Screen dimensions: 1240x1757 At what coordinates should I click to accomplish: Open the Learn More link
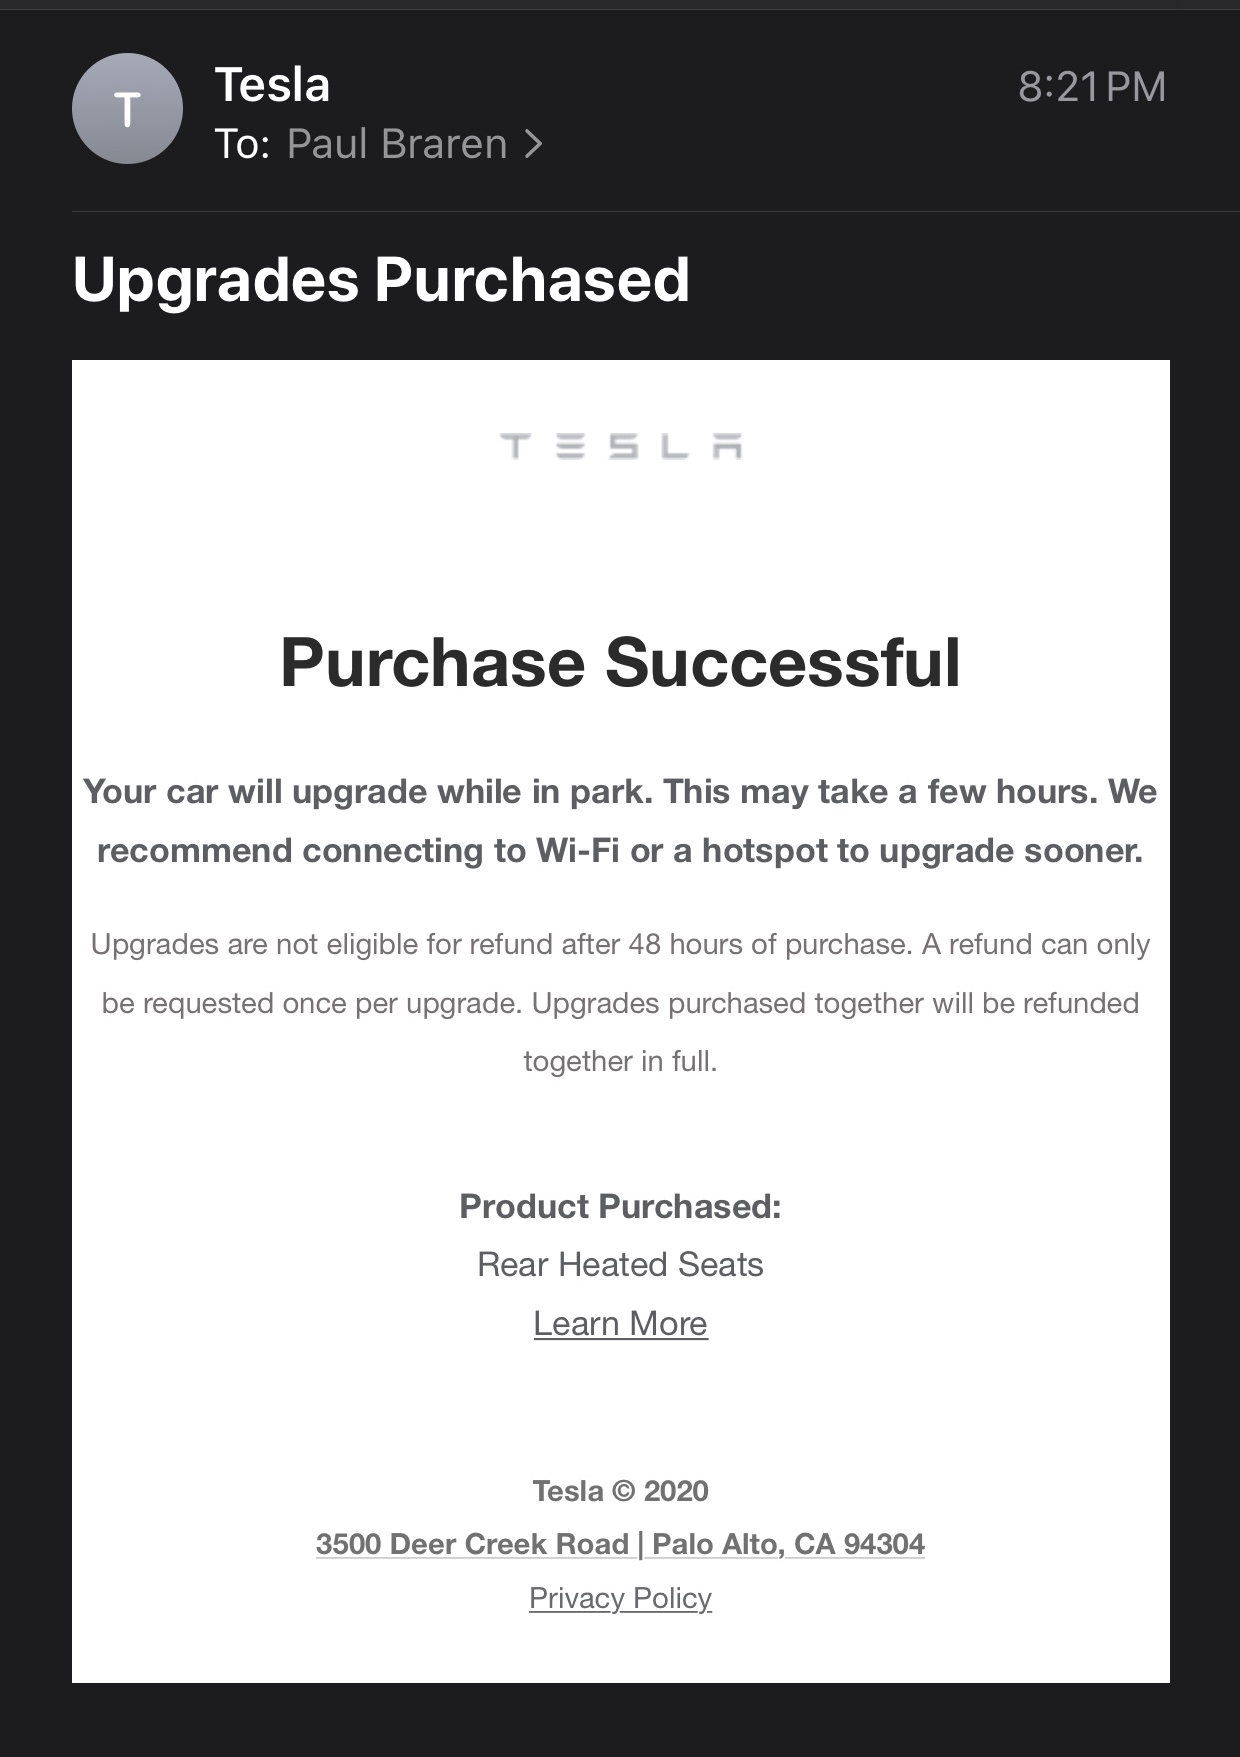coord(620,1323)
